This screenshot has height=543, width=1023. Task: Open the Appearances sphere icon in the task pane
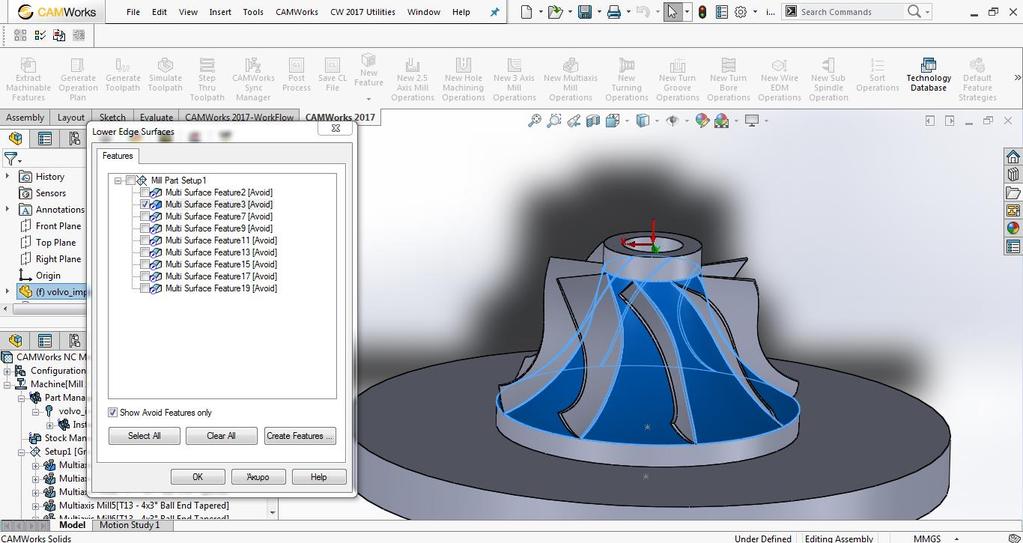click(1013, 228)
